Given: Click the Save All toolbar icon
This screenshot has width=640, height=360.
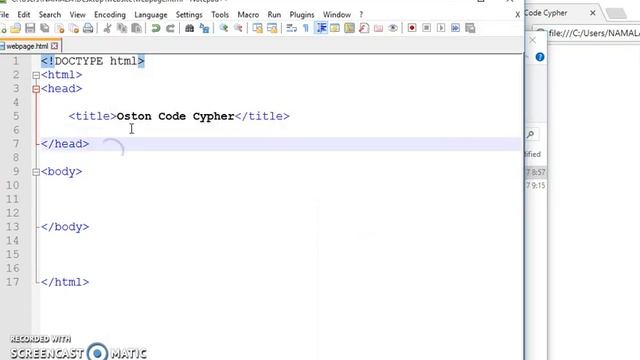Looking at the screenshot, I should [45, 28].
